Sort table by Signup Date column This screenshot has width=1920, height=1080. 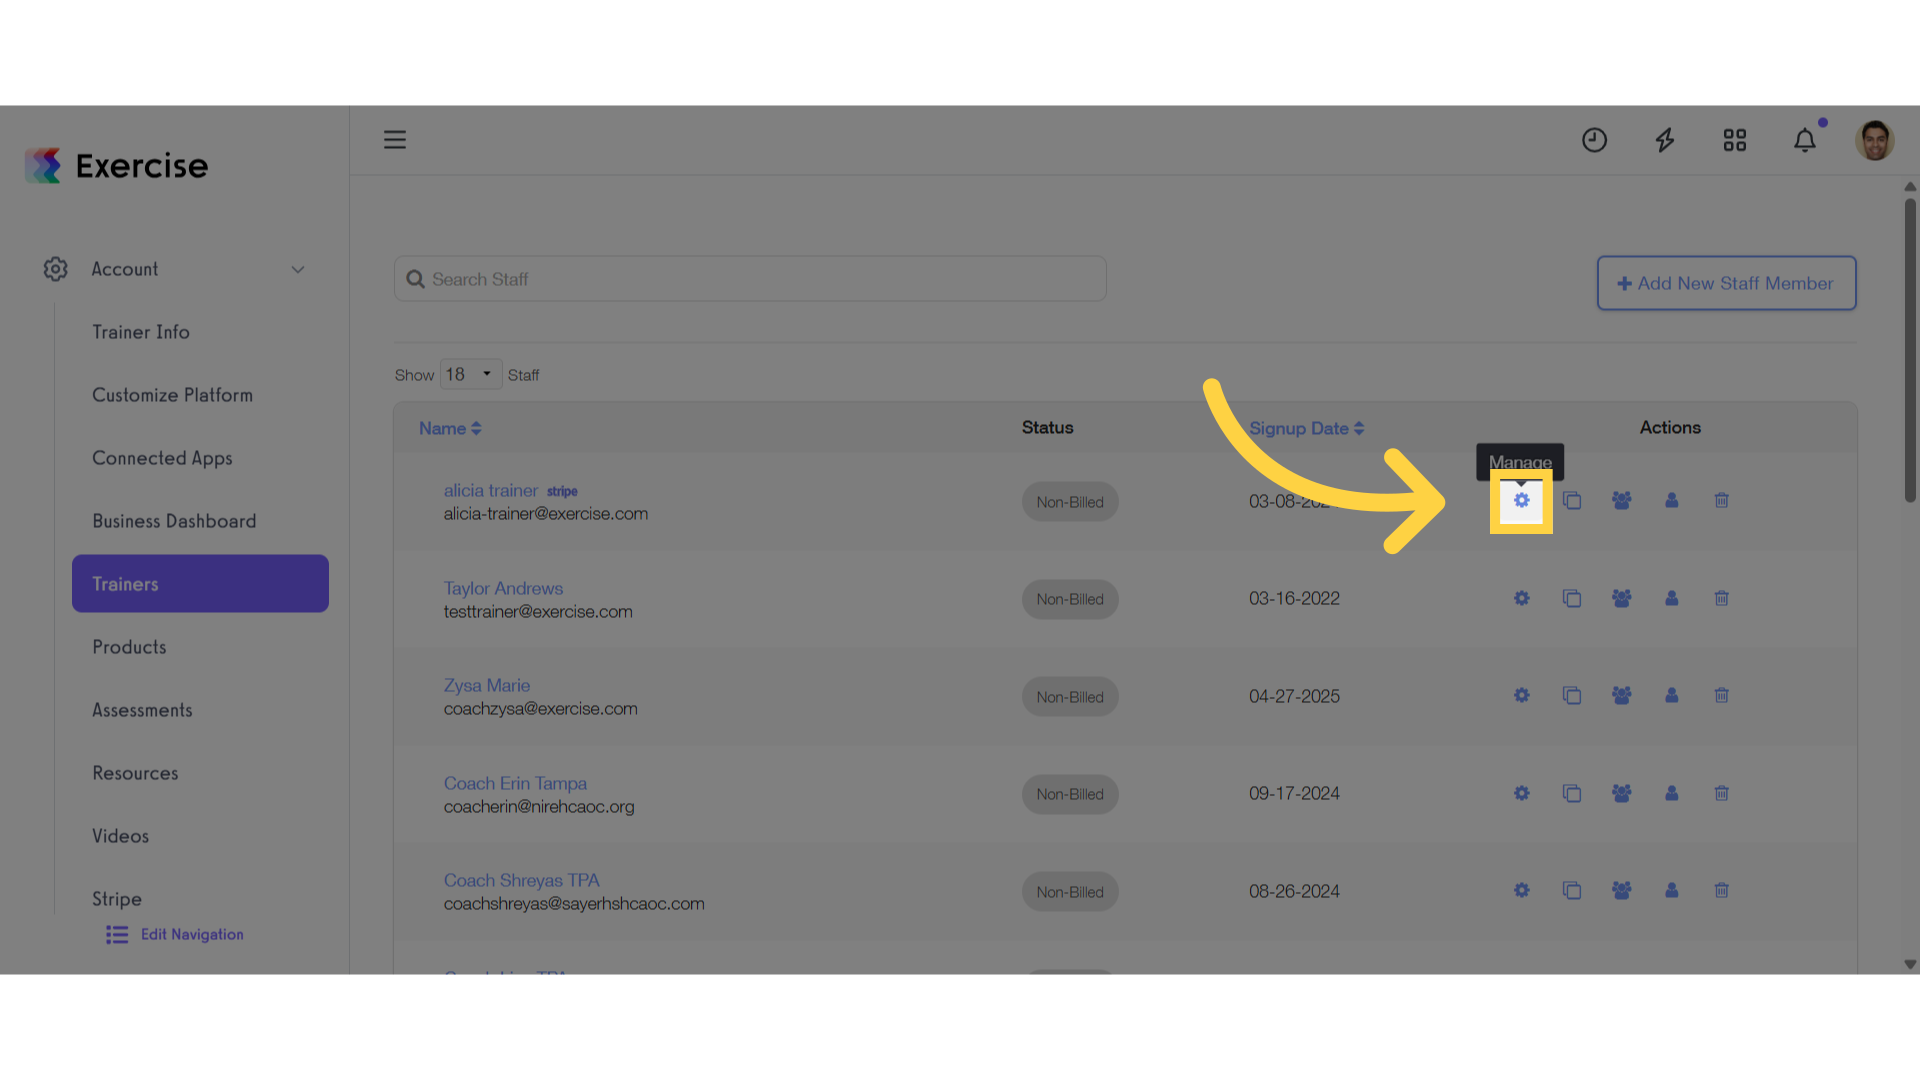tap(1306, 428)
